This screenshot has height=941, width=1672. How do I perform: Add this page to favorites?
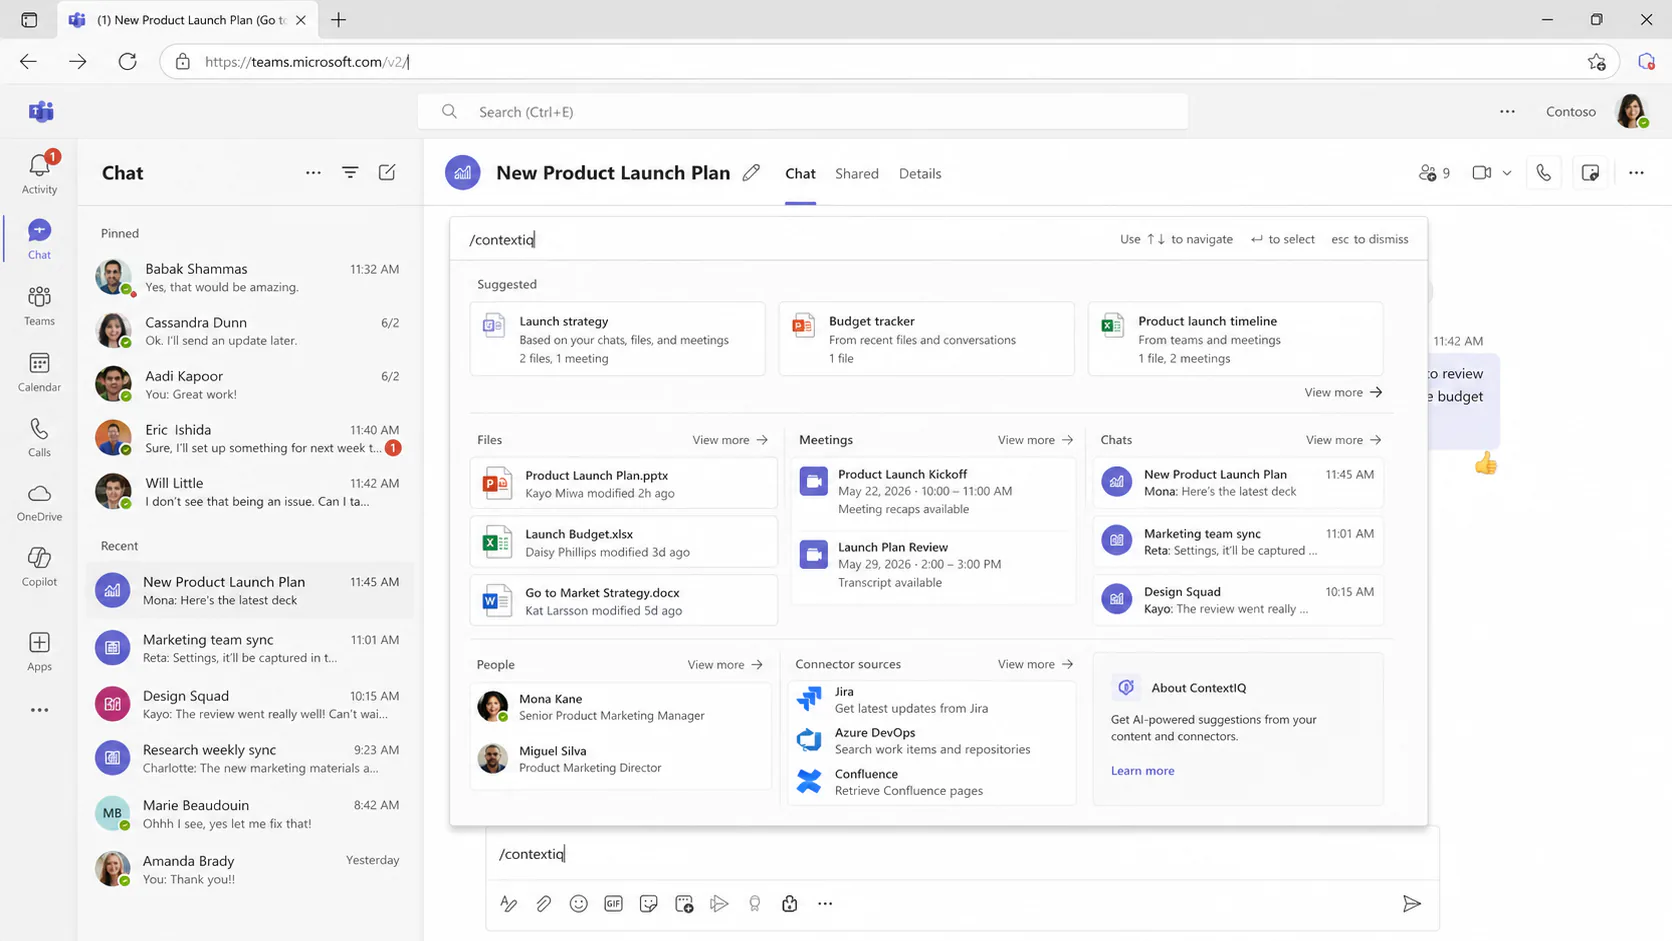tap(1596, 62)
